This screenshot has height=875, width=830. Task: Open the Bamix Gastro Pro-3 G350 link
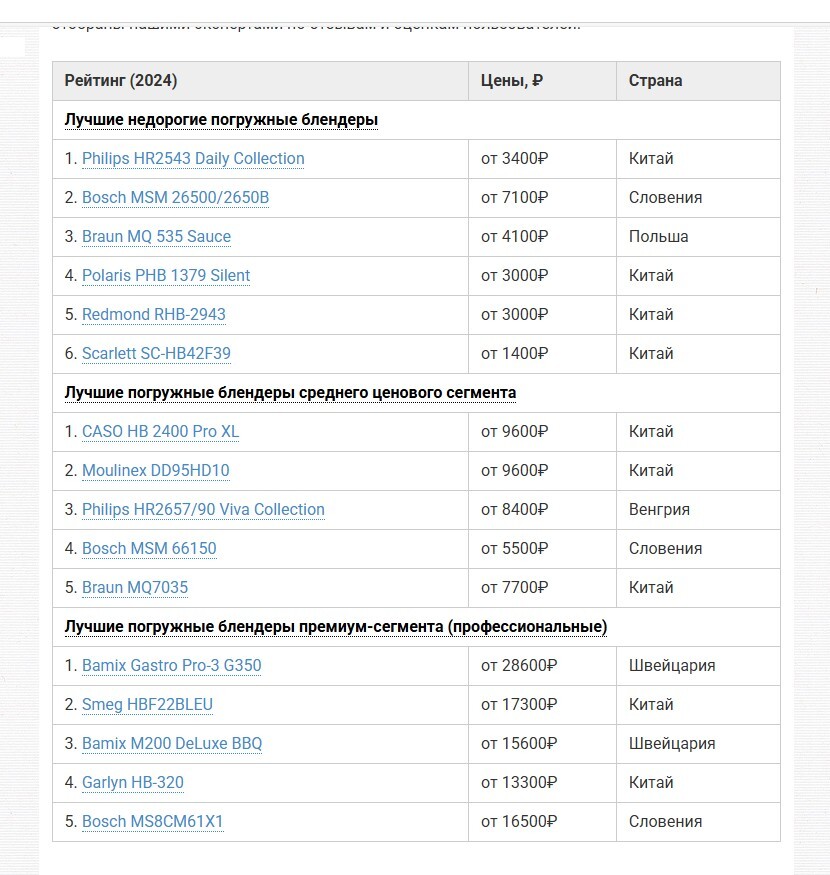[x=171, y=665]
